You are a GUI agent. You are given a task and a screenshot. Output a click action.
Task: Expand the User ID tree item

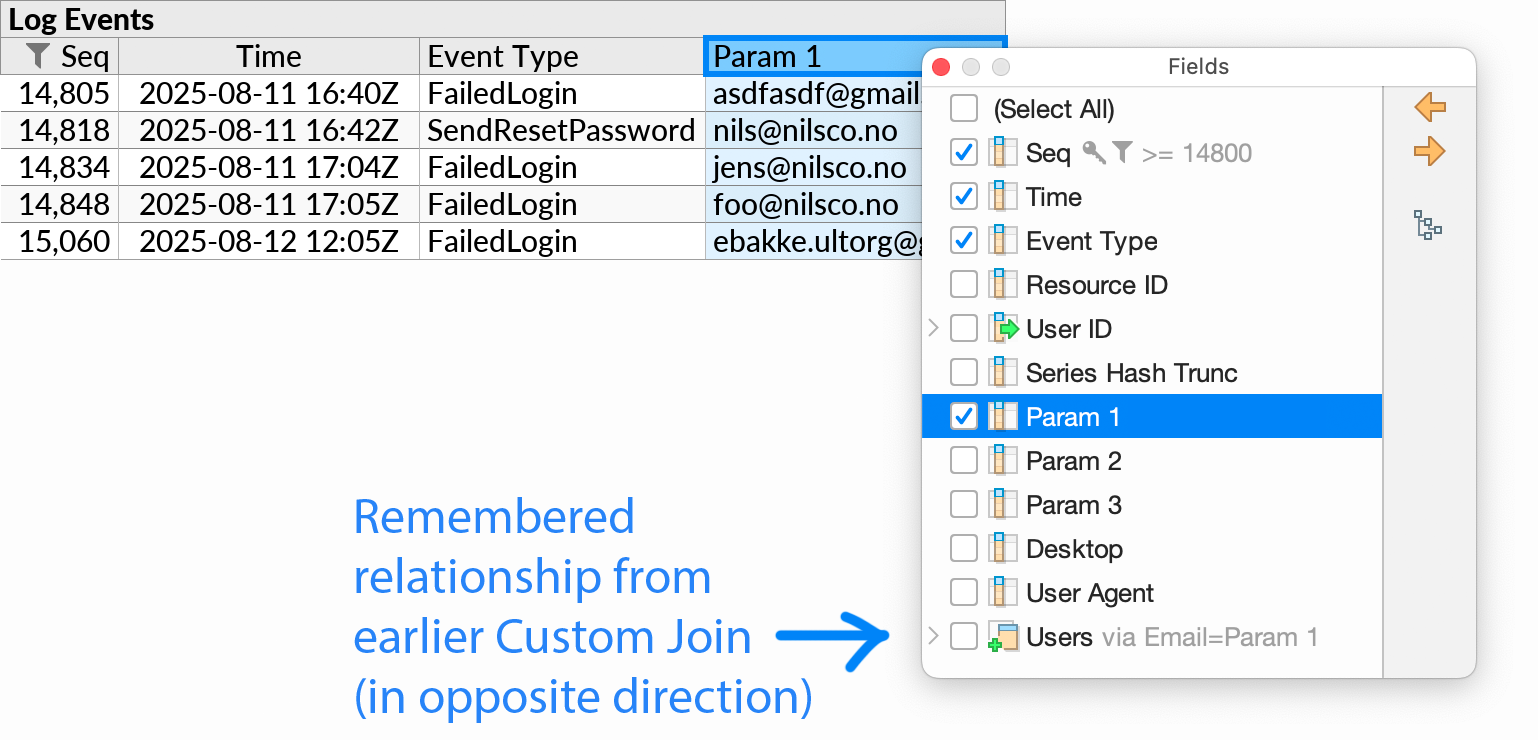(x=933, y=328)
